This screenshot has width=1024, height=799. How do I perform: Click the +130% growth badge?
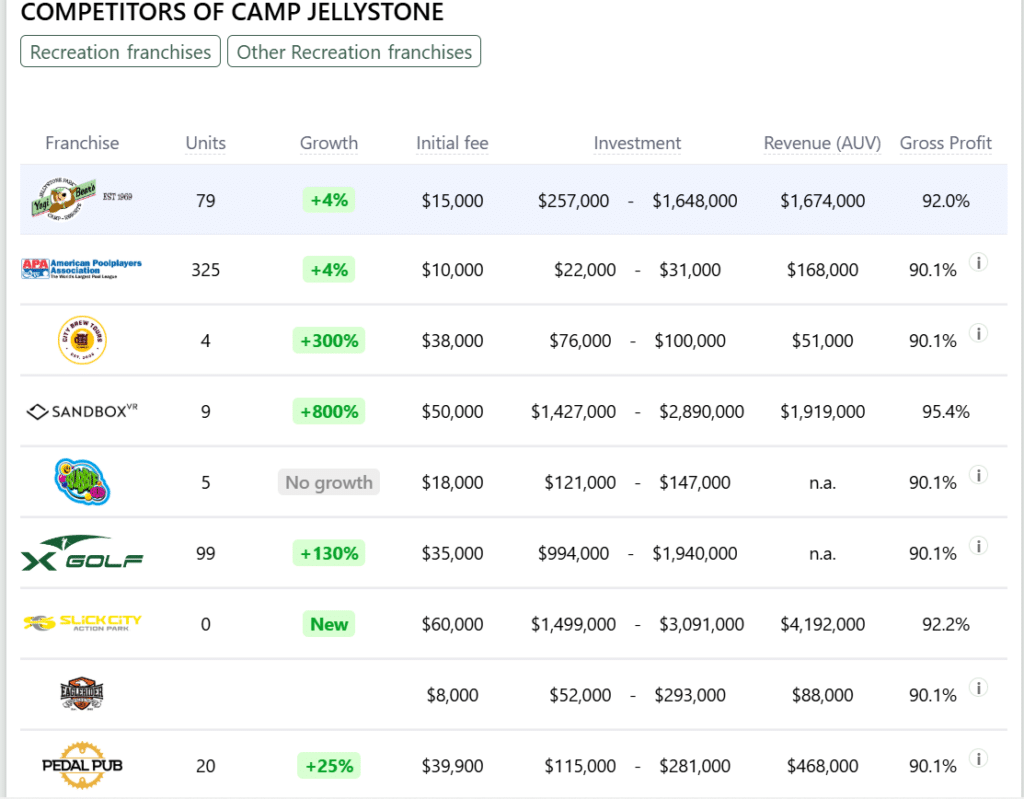[x=328, y=553]
